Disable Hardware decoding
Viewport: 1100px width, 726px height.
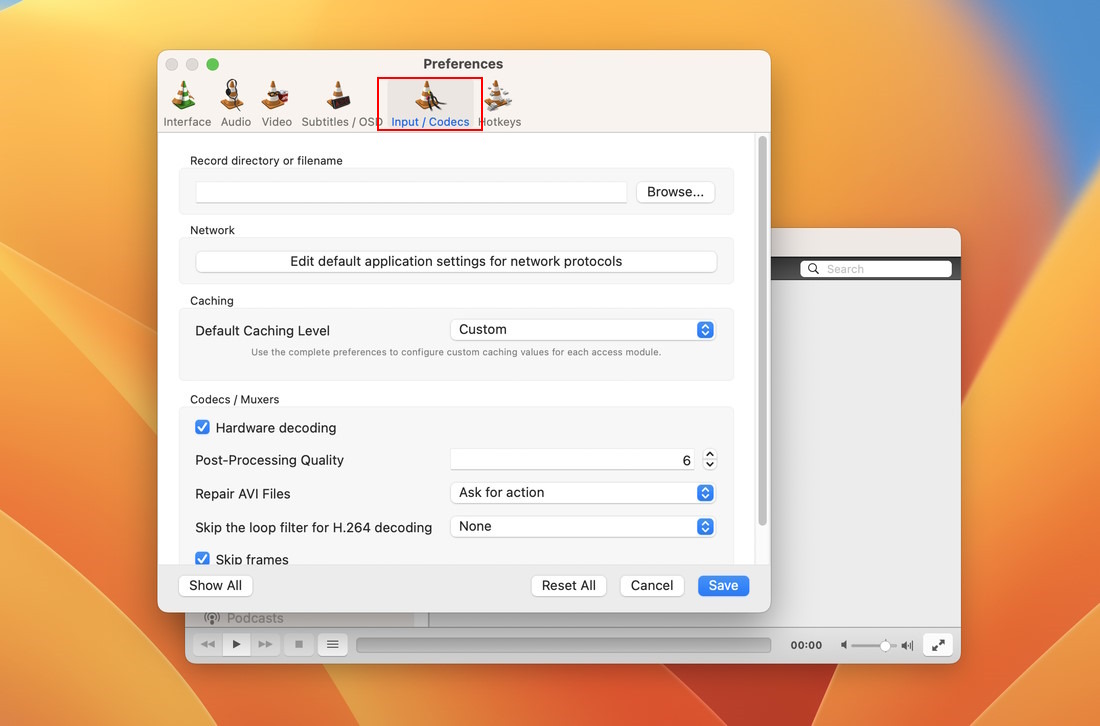click(x=202, y=427)
